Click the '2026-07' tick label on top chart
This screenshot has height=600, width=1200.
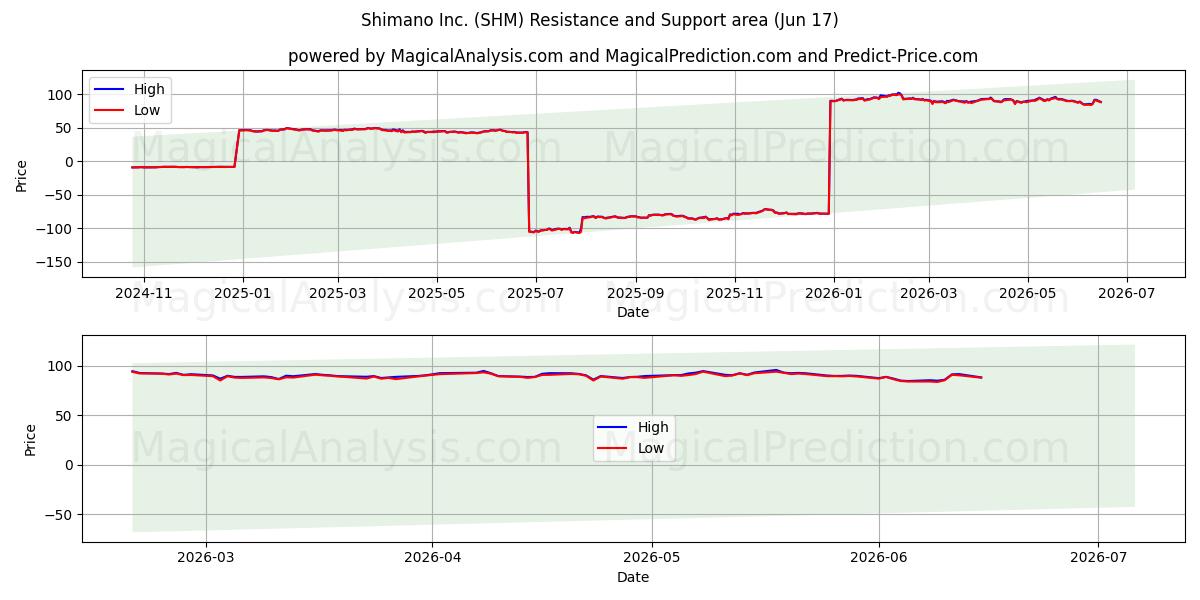click(x=1127, y=292)
